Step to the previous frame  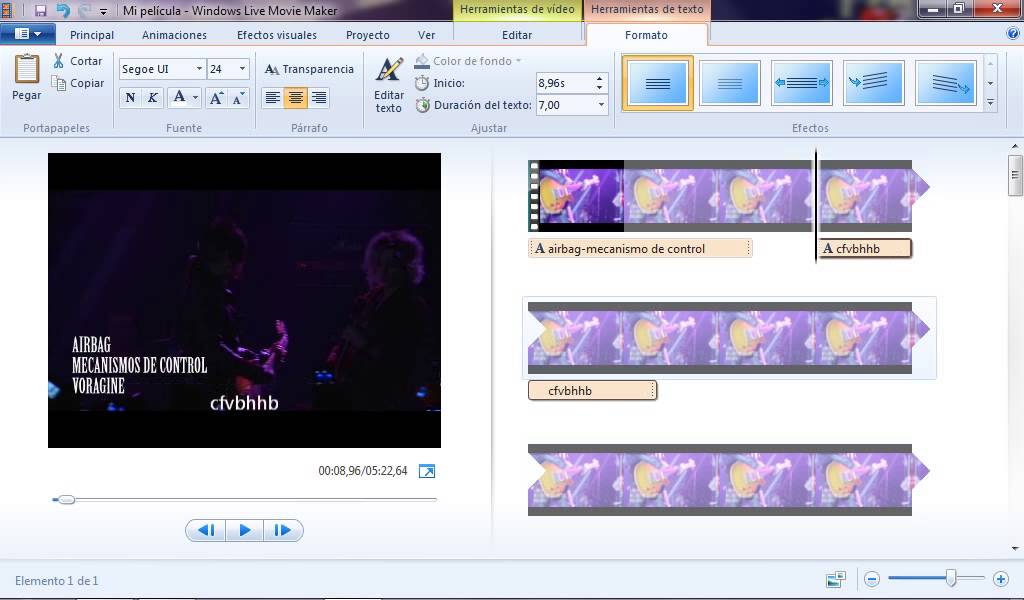point(206,530)
